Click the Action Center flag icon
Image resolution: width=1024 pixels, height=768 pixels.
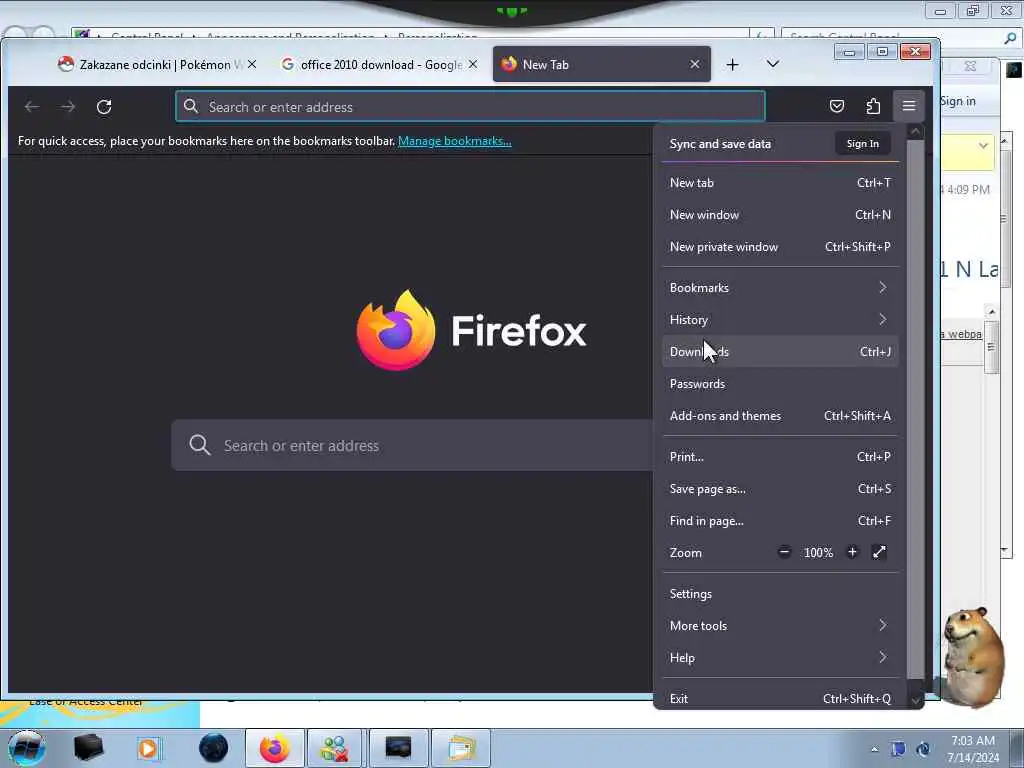click(x=898, y=749)
